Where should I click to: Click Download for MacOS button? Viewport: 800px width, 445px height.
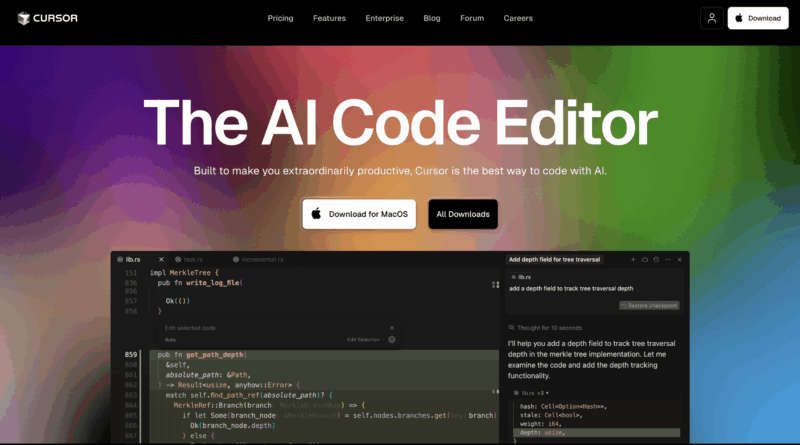coord(359,214)
